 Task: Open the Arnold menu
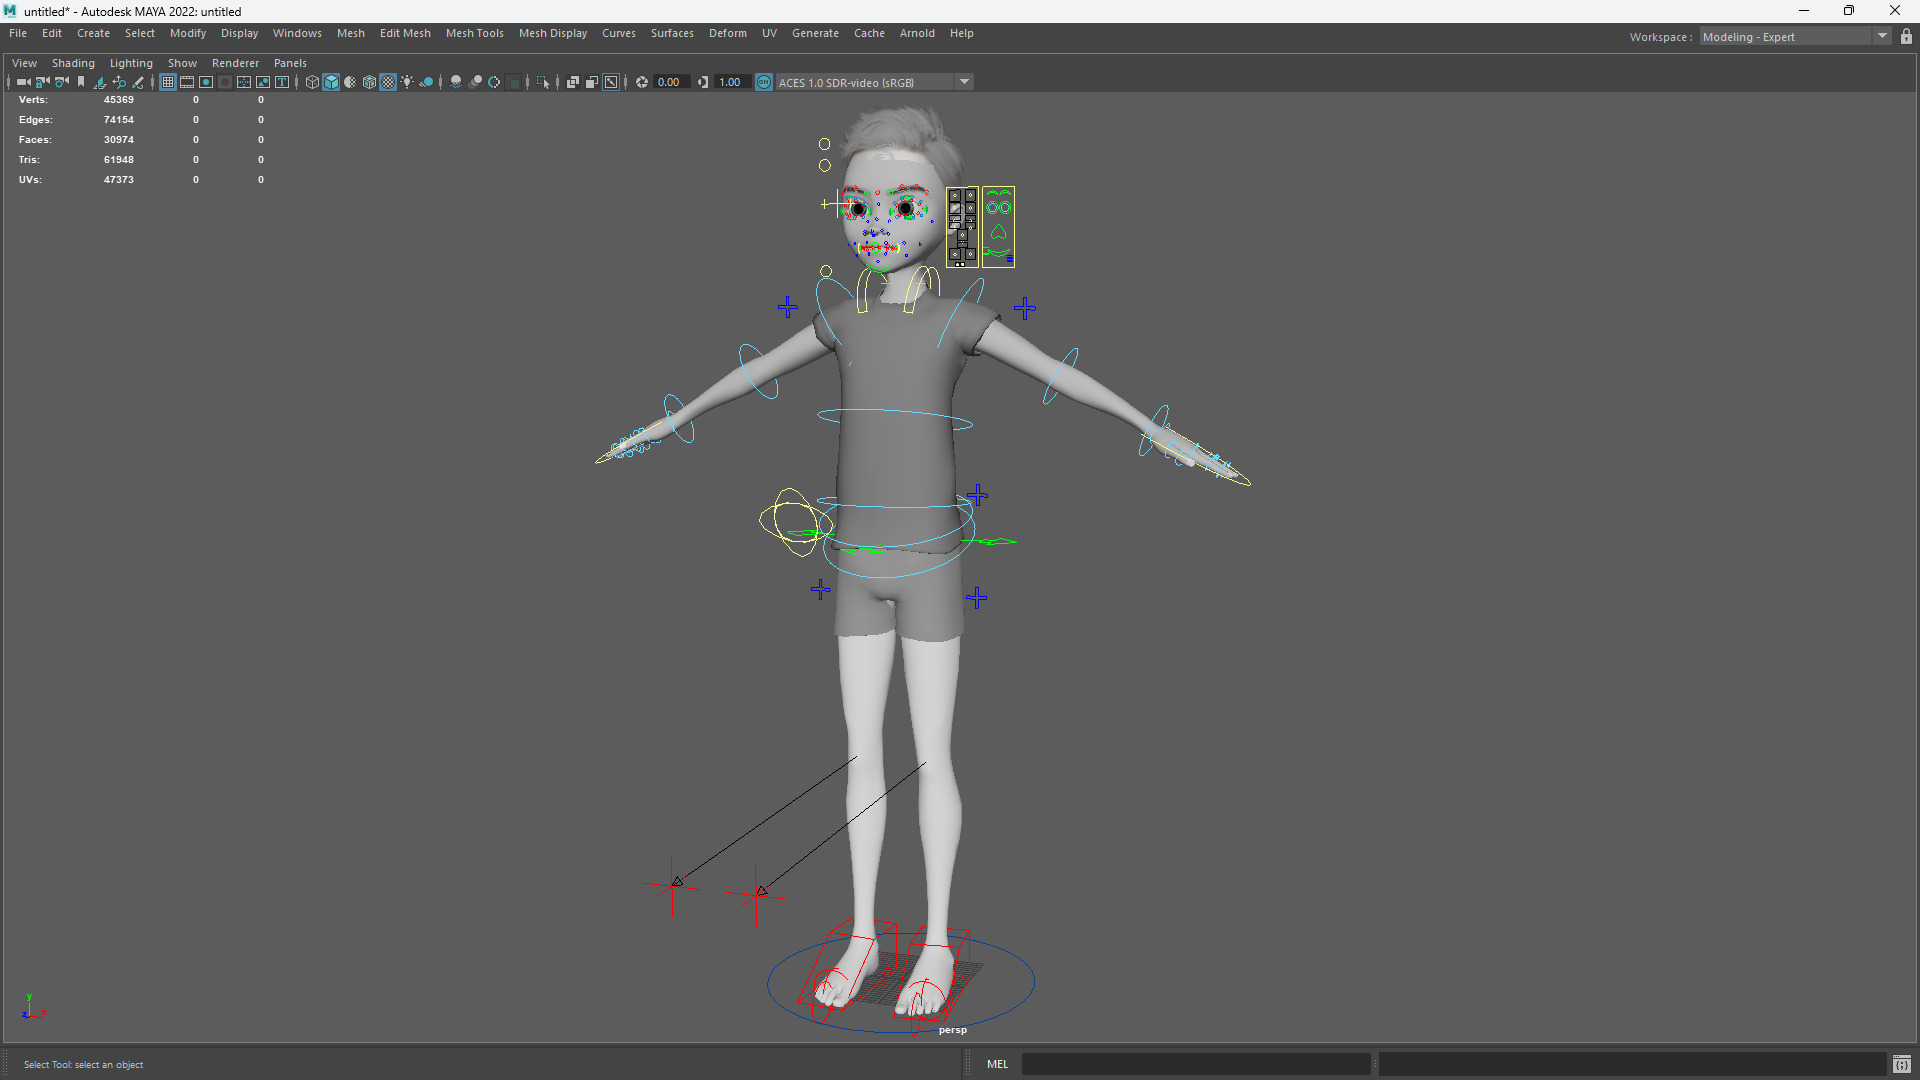[x=917, y=33]
